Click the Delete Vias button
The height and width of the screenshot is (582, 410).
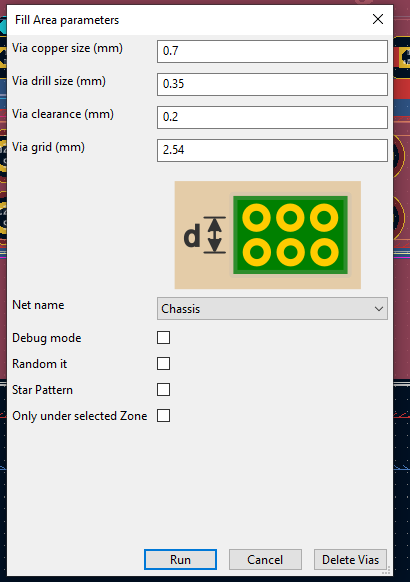point(350,559)
